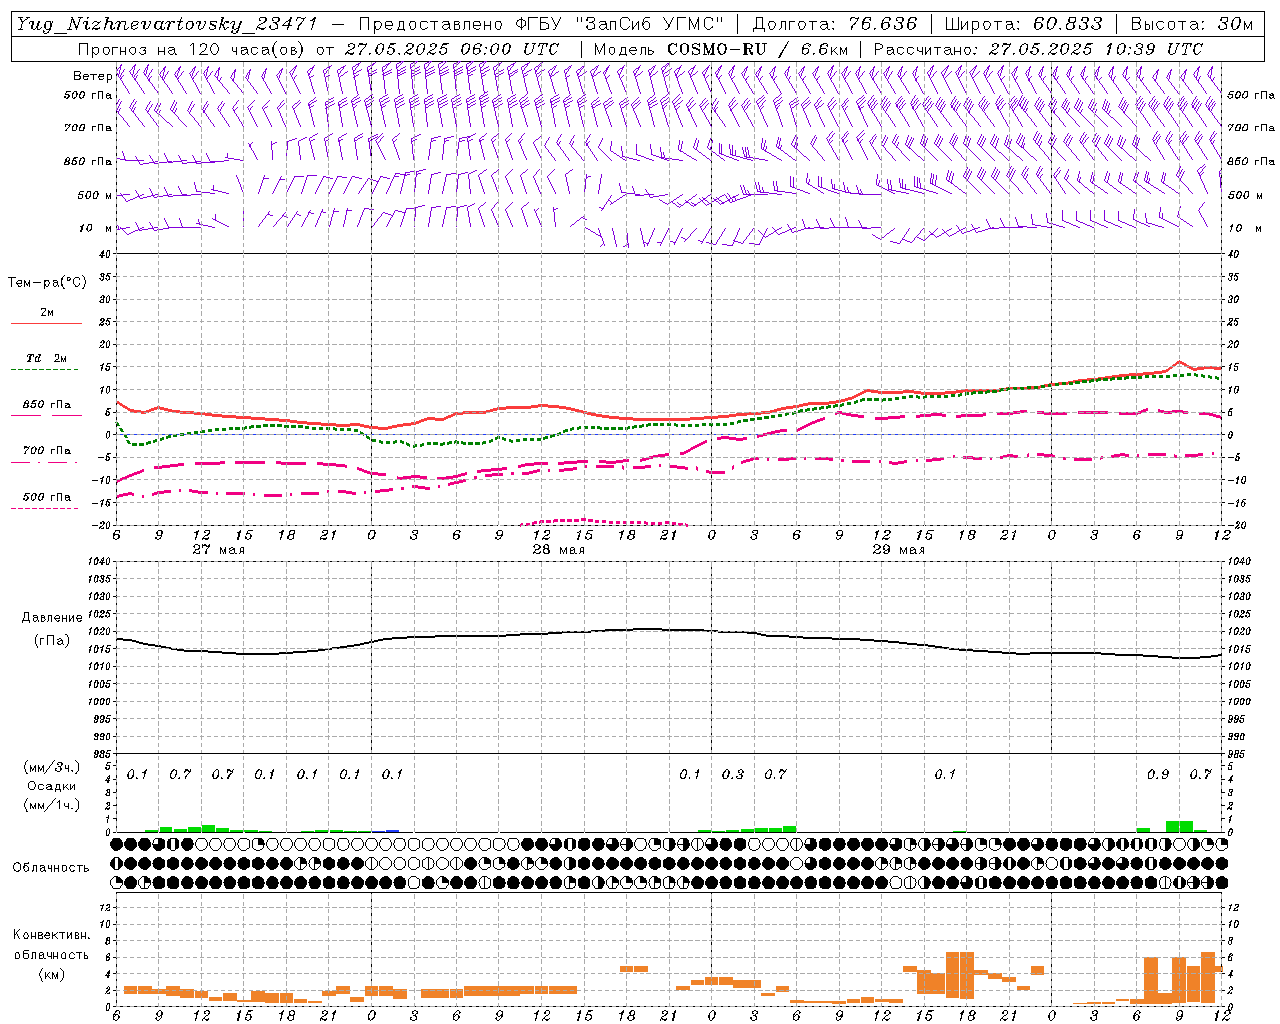Click the '27 мая' date label

[218, 550]
